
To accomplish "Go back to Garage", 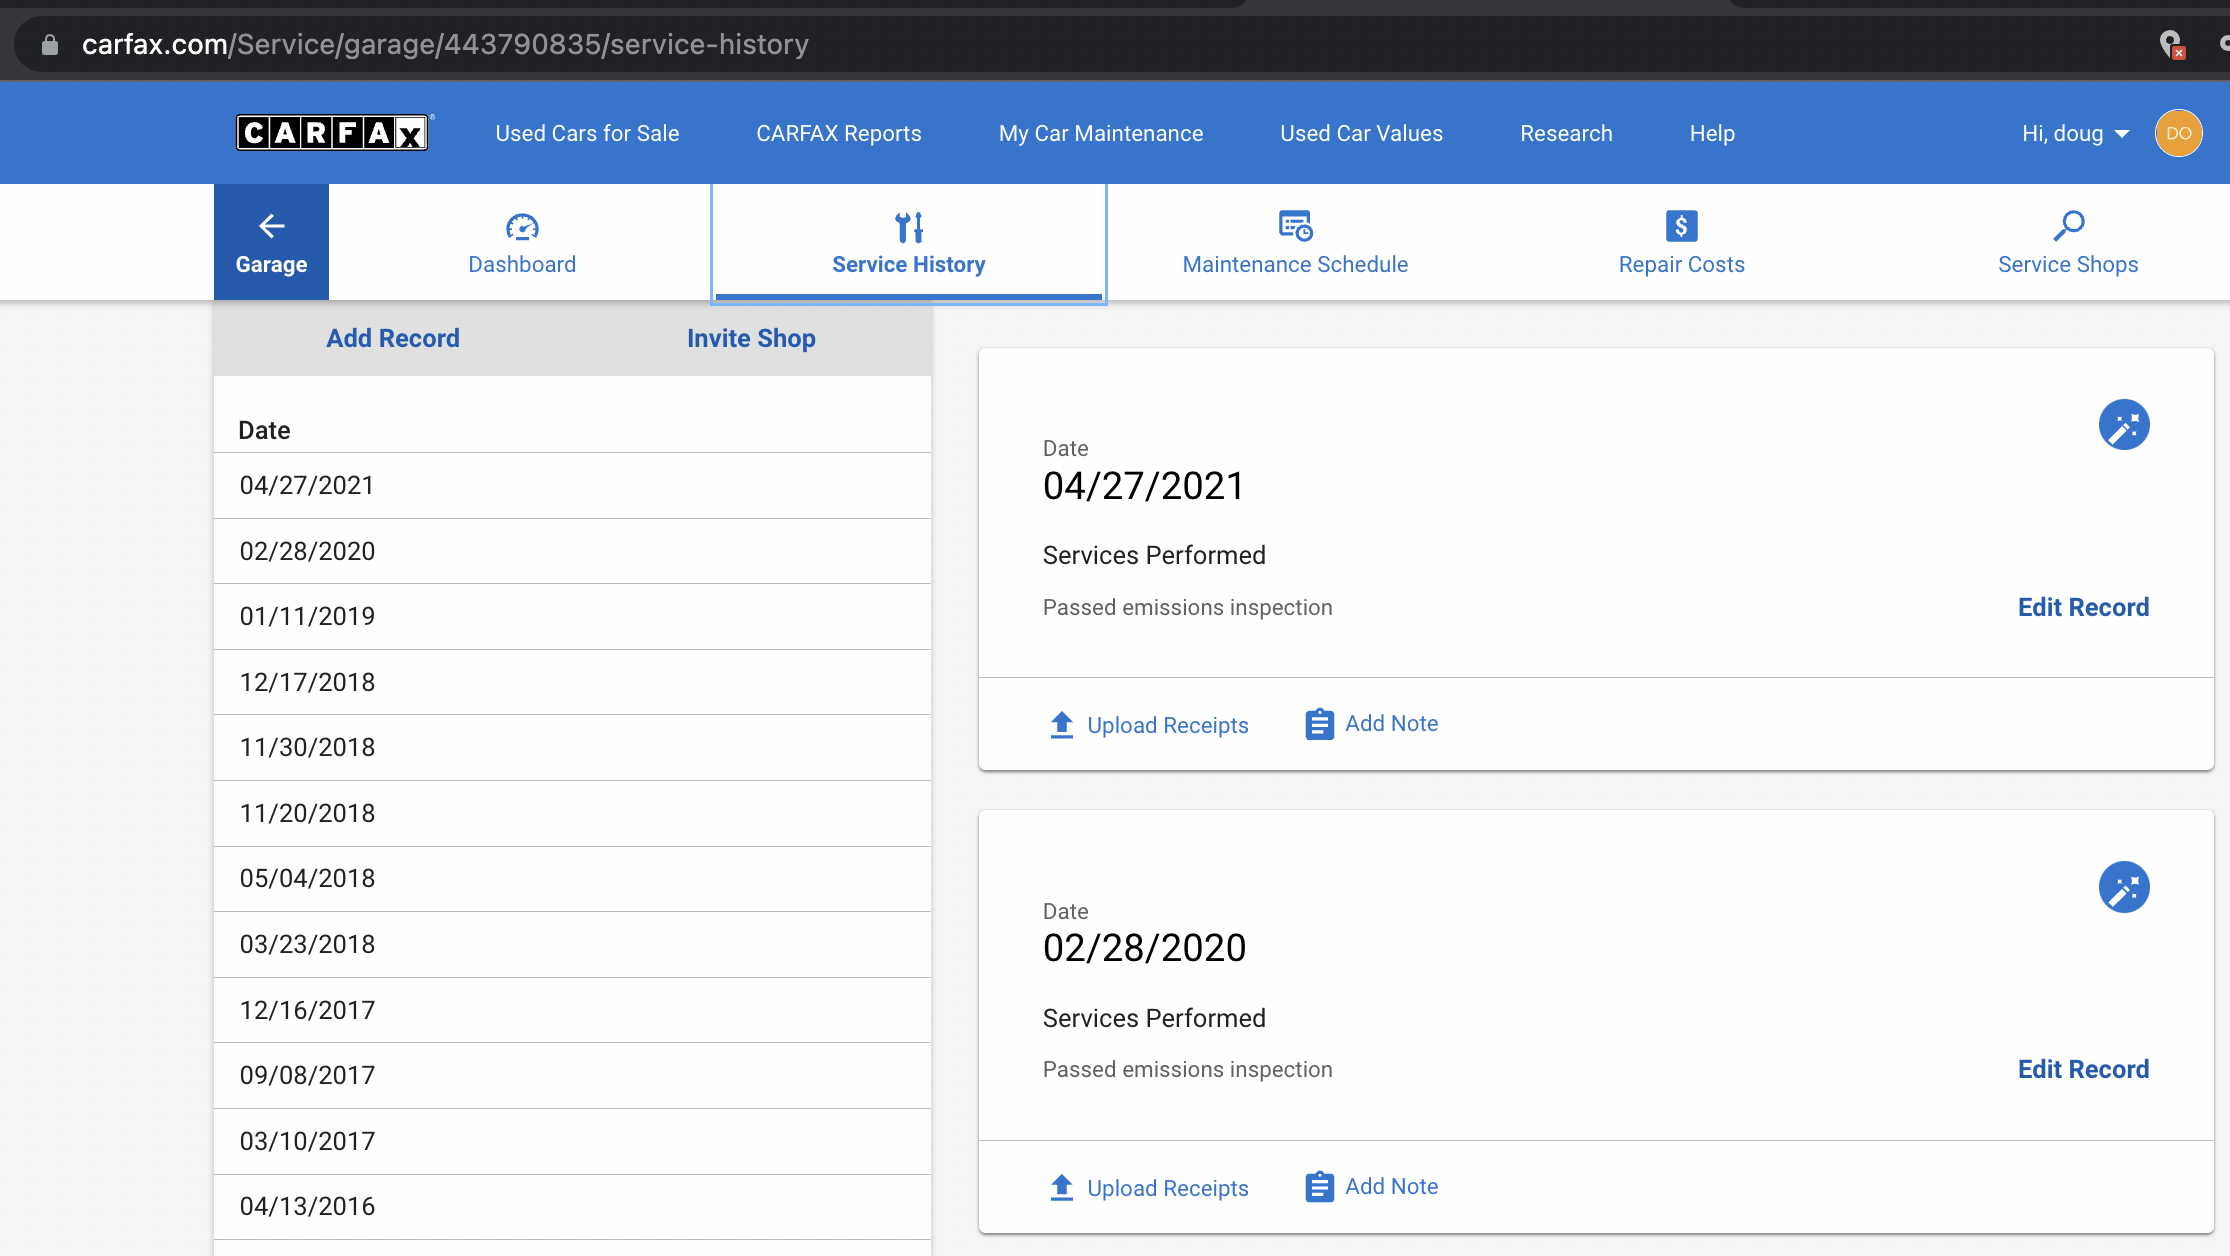I will click(271, 242).
